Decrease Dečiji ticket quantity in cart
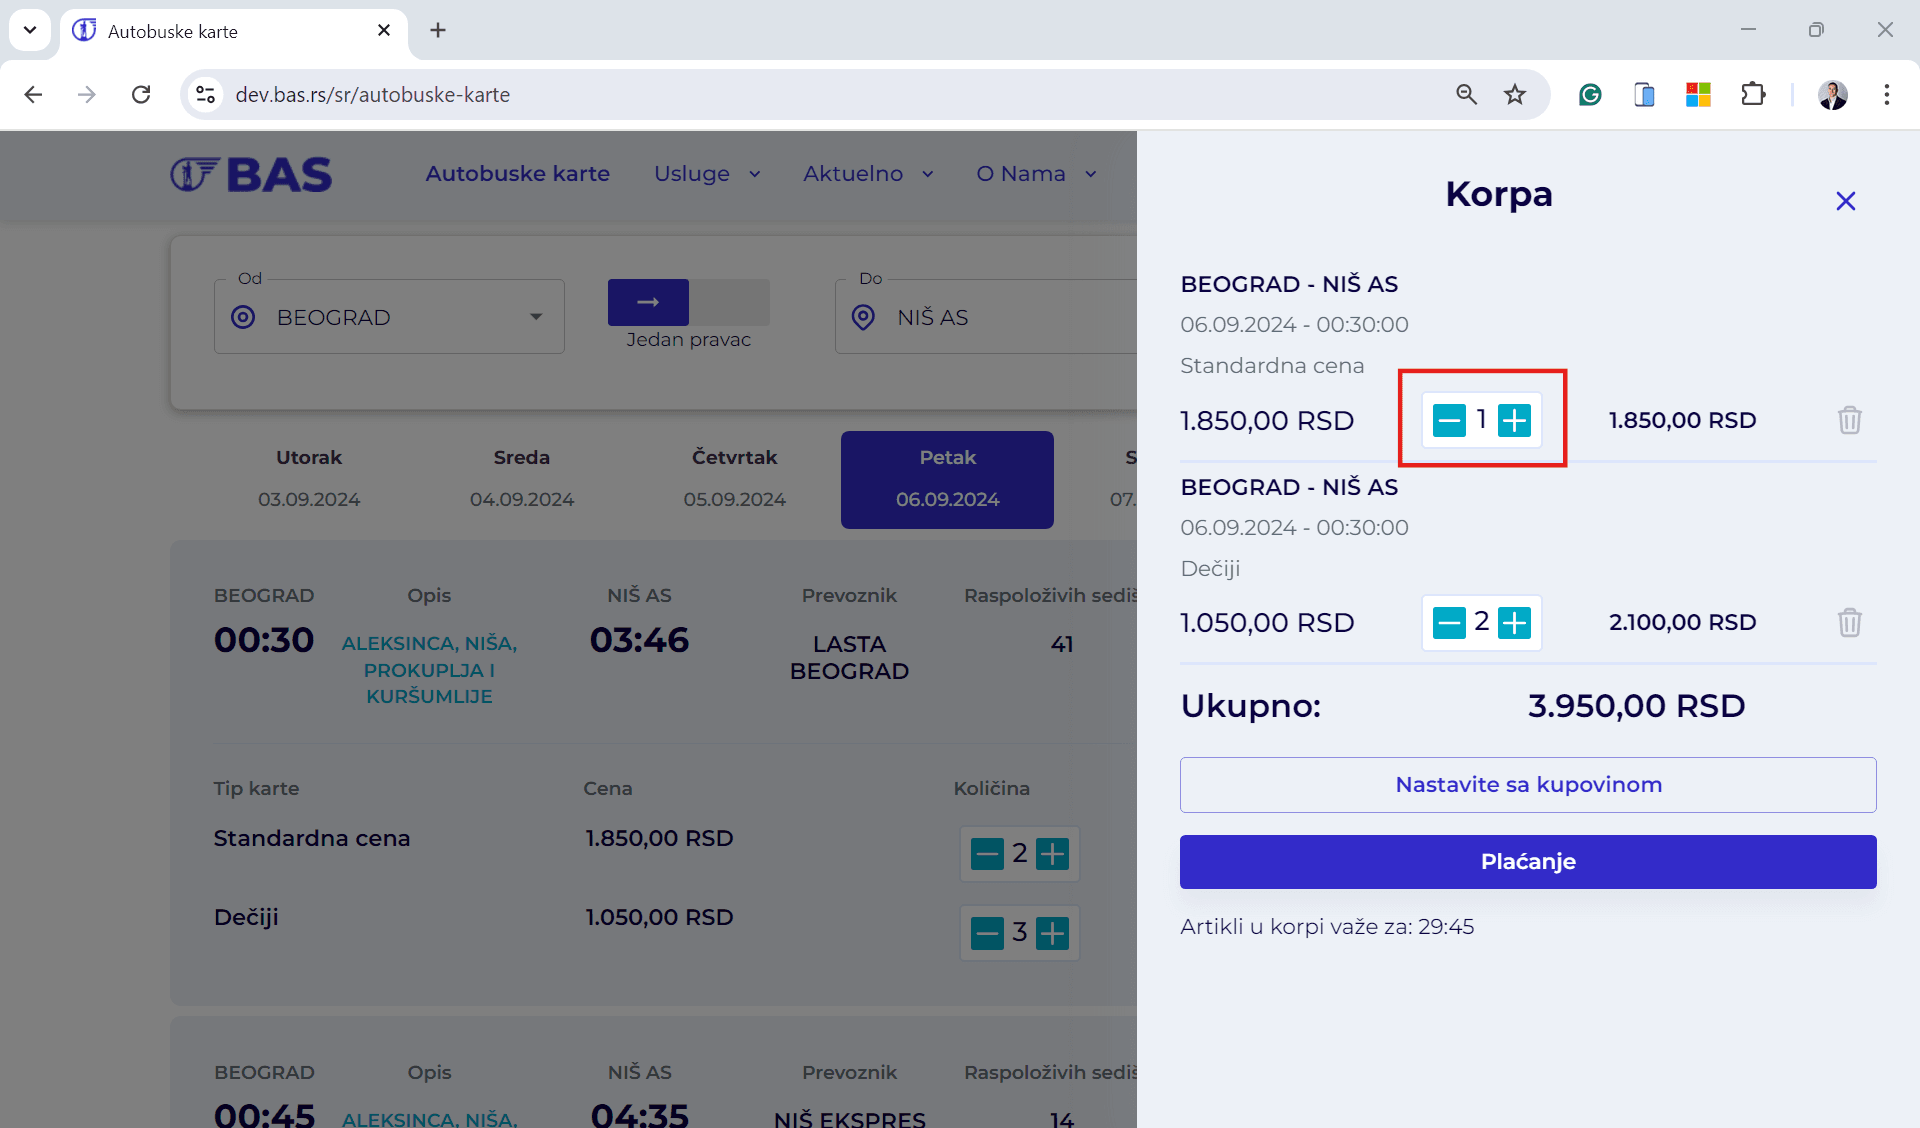 click(1449, 623)
